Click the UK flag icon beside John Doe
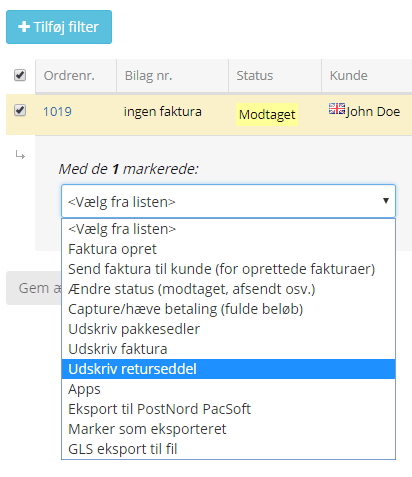The image size is (412, 477). point(337,109)
